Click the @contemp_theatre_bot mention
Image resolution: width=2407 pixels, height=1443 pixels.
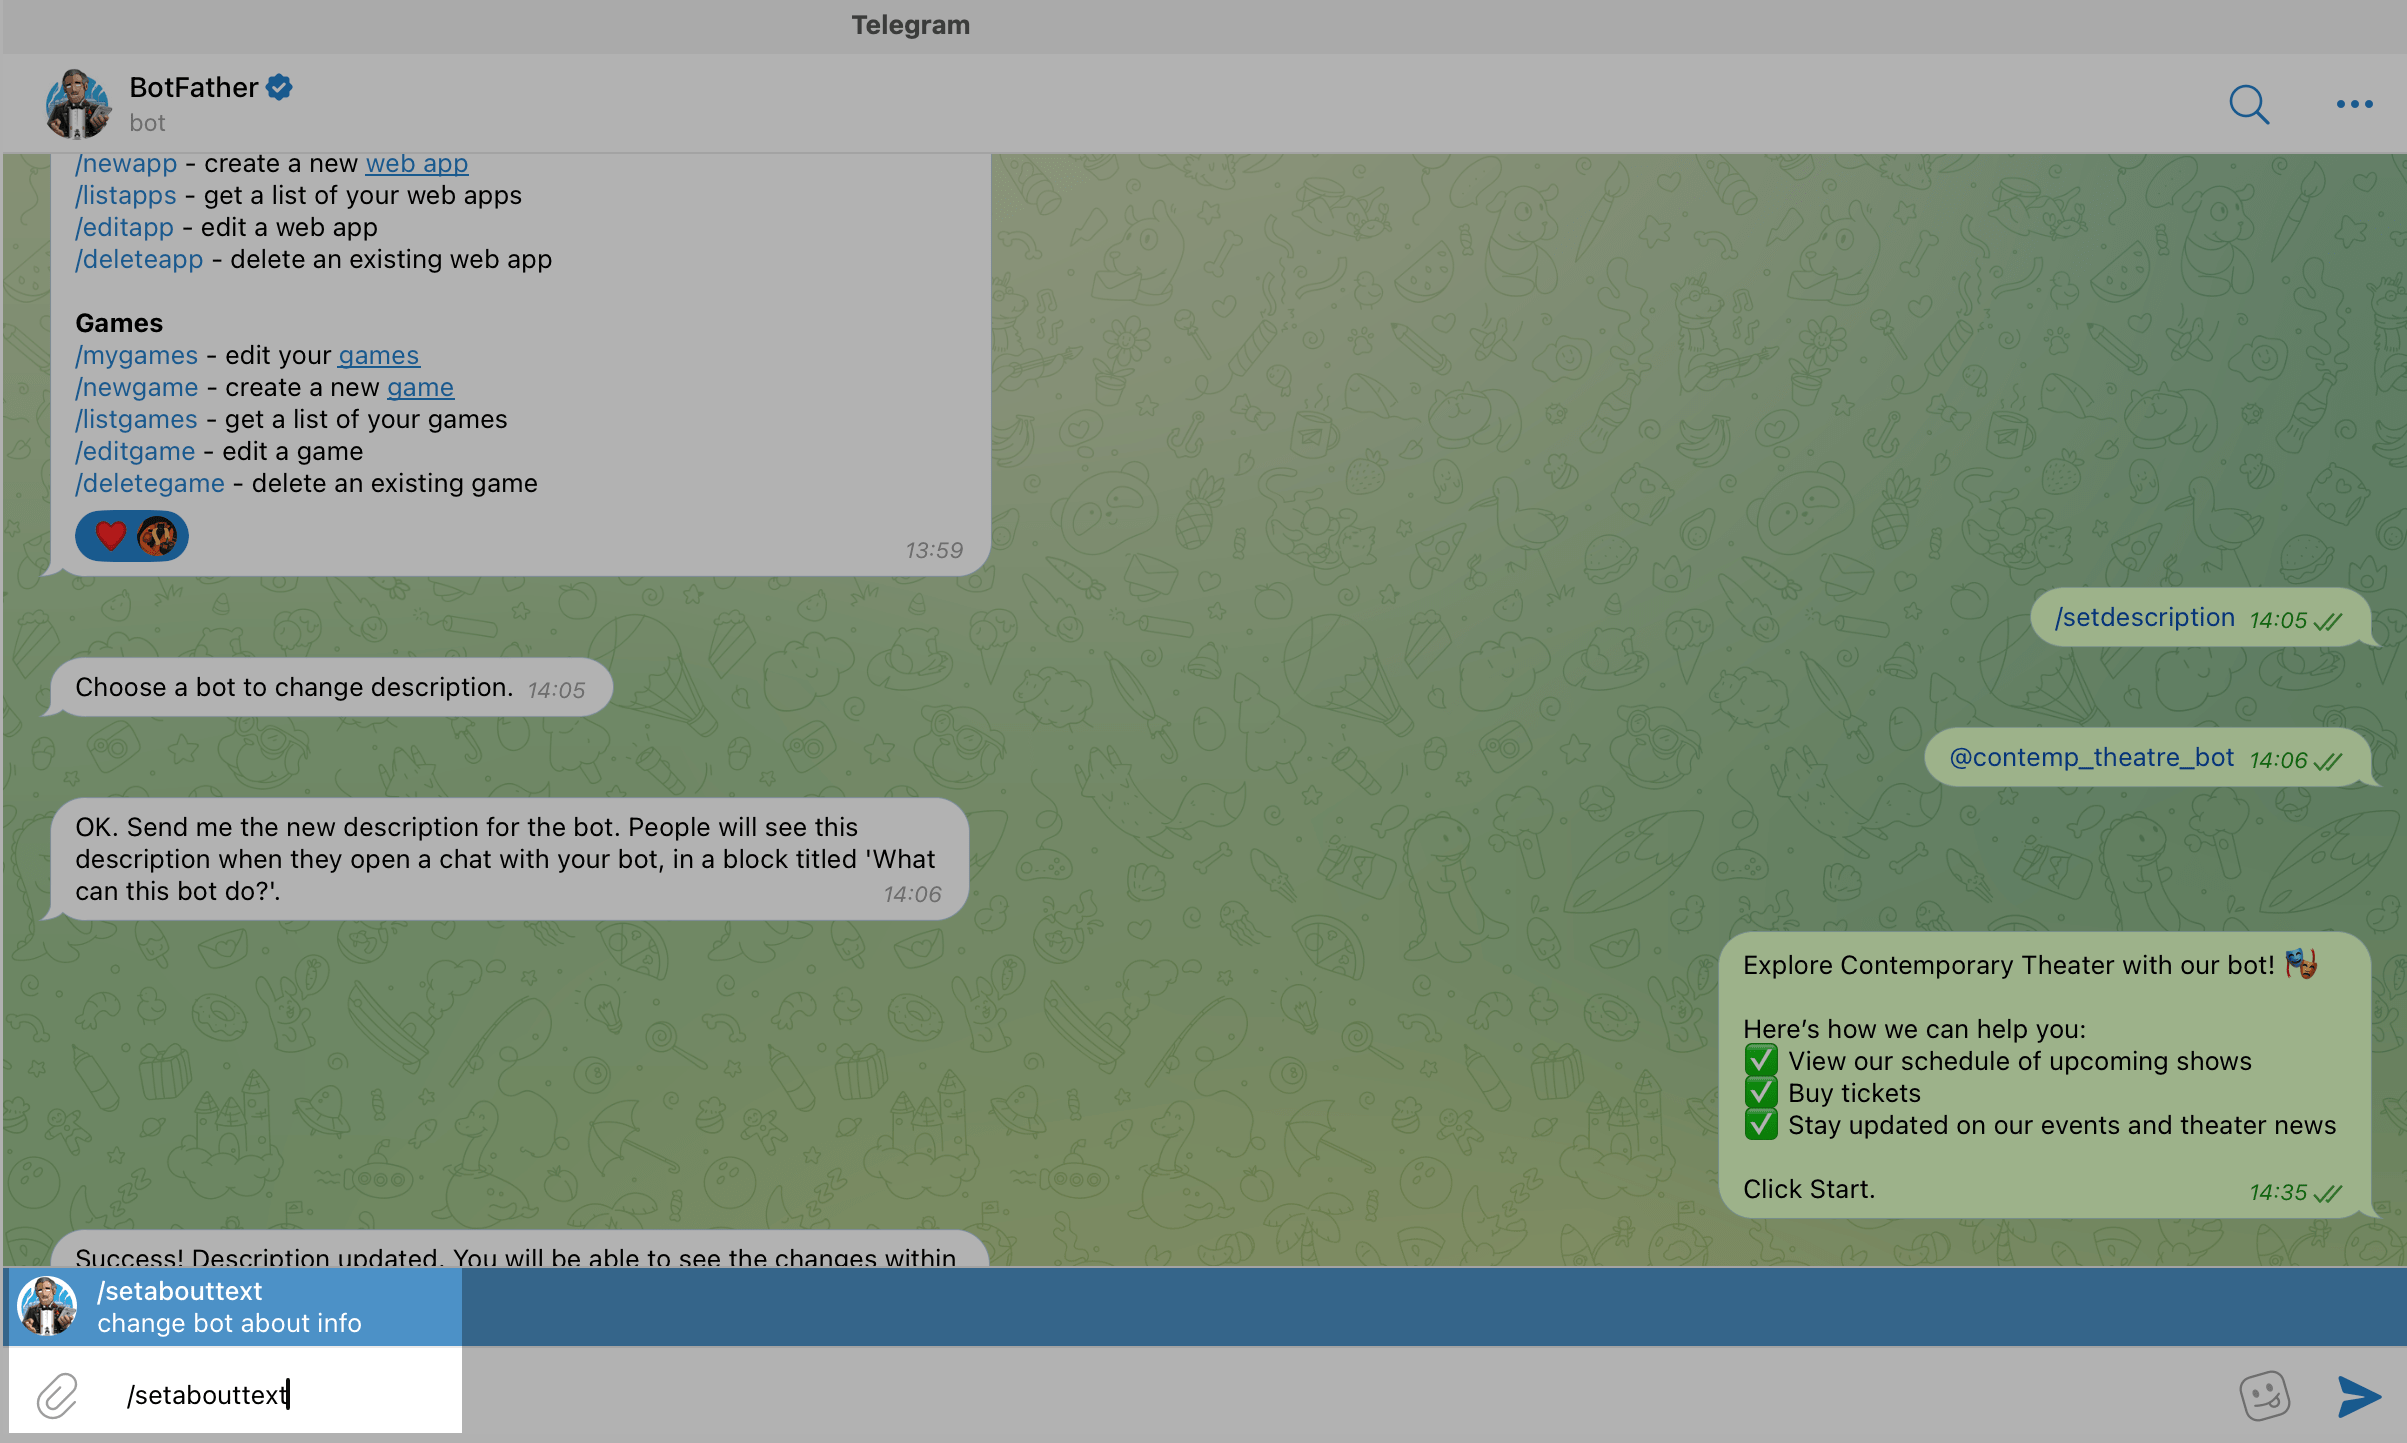point(2091,758)
